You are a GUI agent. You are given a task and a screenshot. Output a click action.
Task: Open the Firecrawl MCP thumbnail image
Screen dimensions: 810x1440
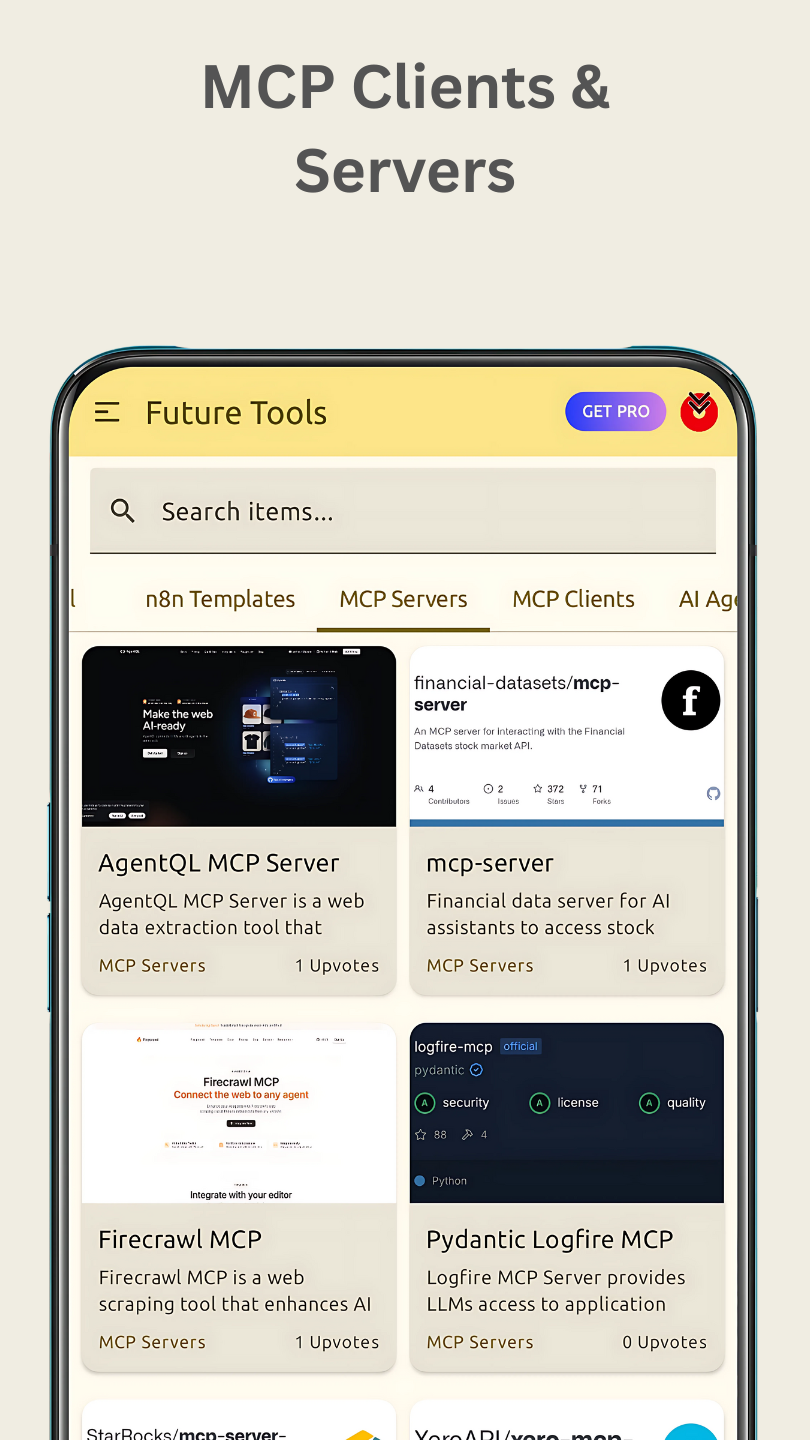[239, 1113]
